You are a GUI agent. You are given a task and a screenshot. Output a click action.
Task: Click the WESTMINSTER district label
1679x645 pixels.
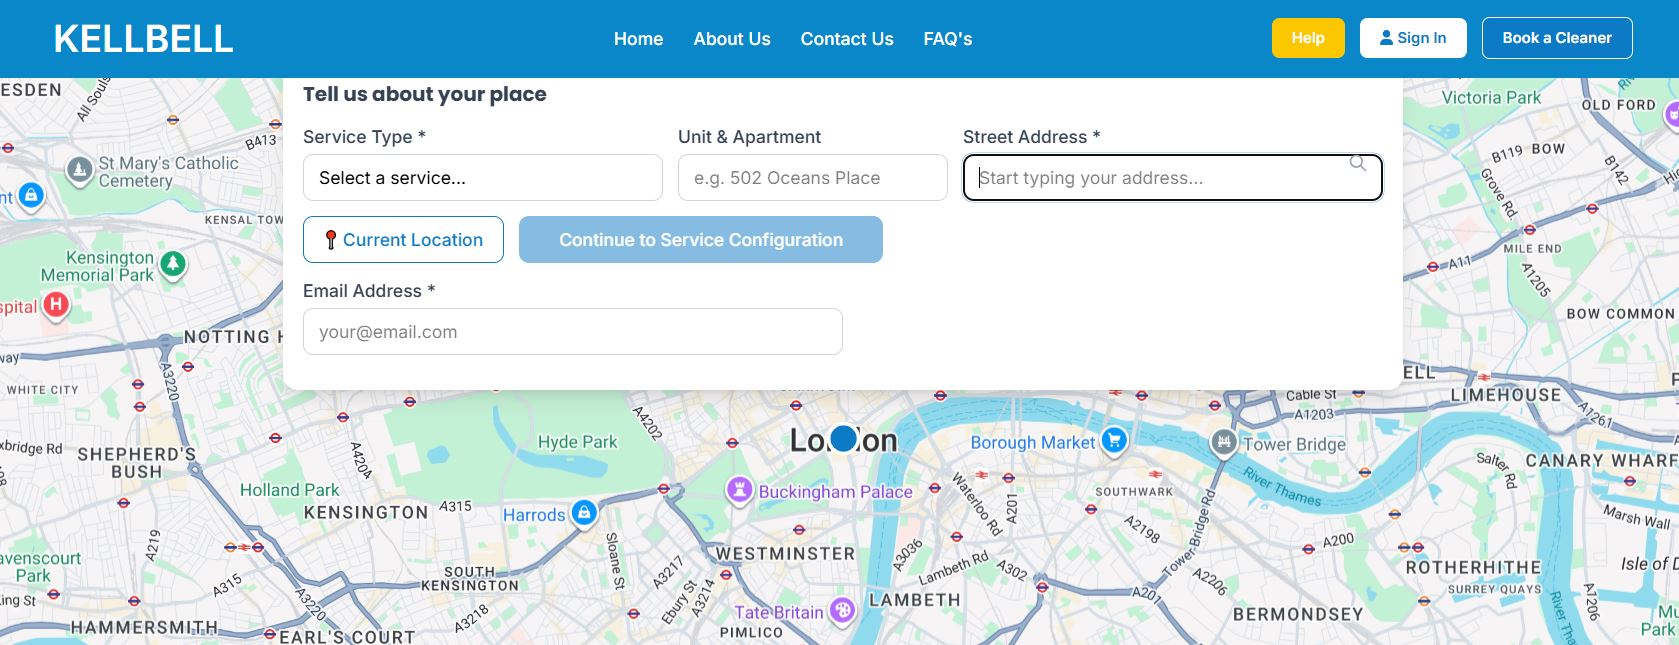tap(785, 553)
